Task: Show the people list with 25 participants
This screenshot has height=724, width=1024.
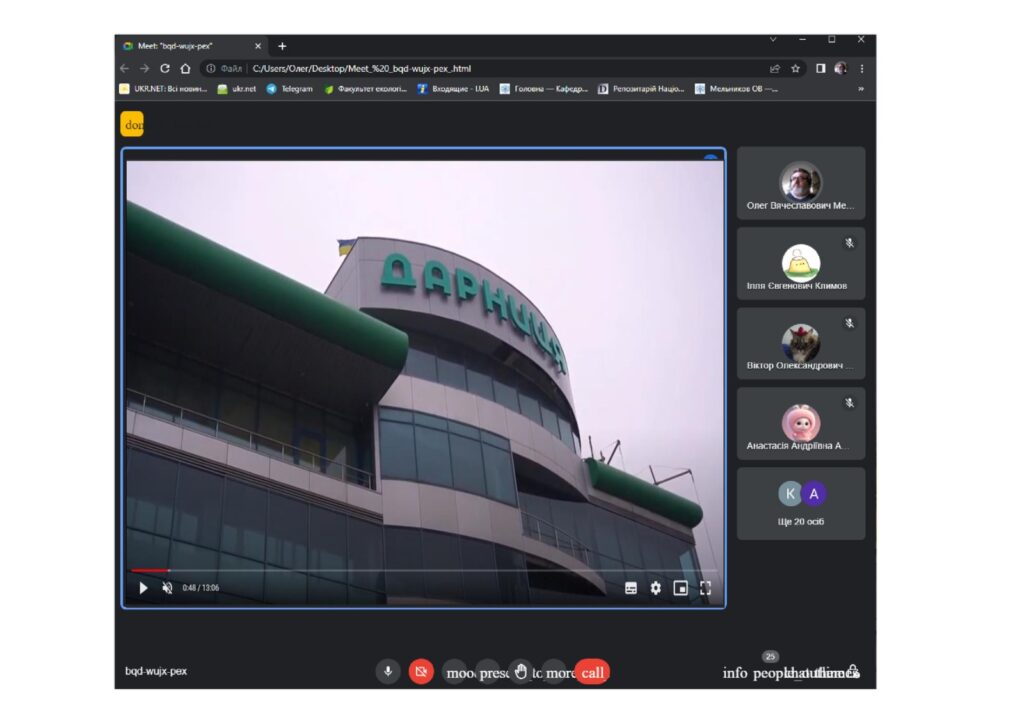Action: pyautogui.click(x=768, y=673)
